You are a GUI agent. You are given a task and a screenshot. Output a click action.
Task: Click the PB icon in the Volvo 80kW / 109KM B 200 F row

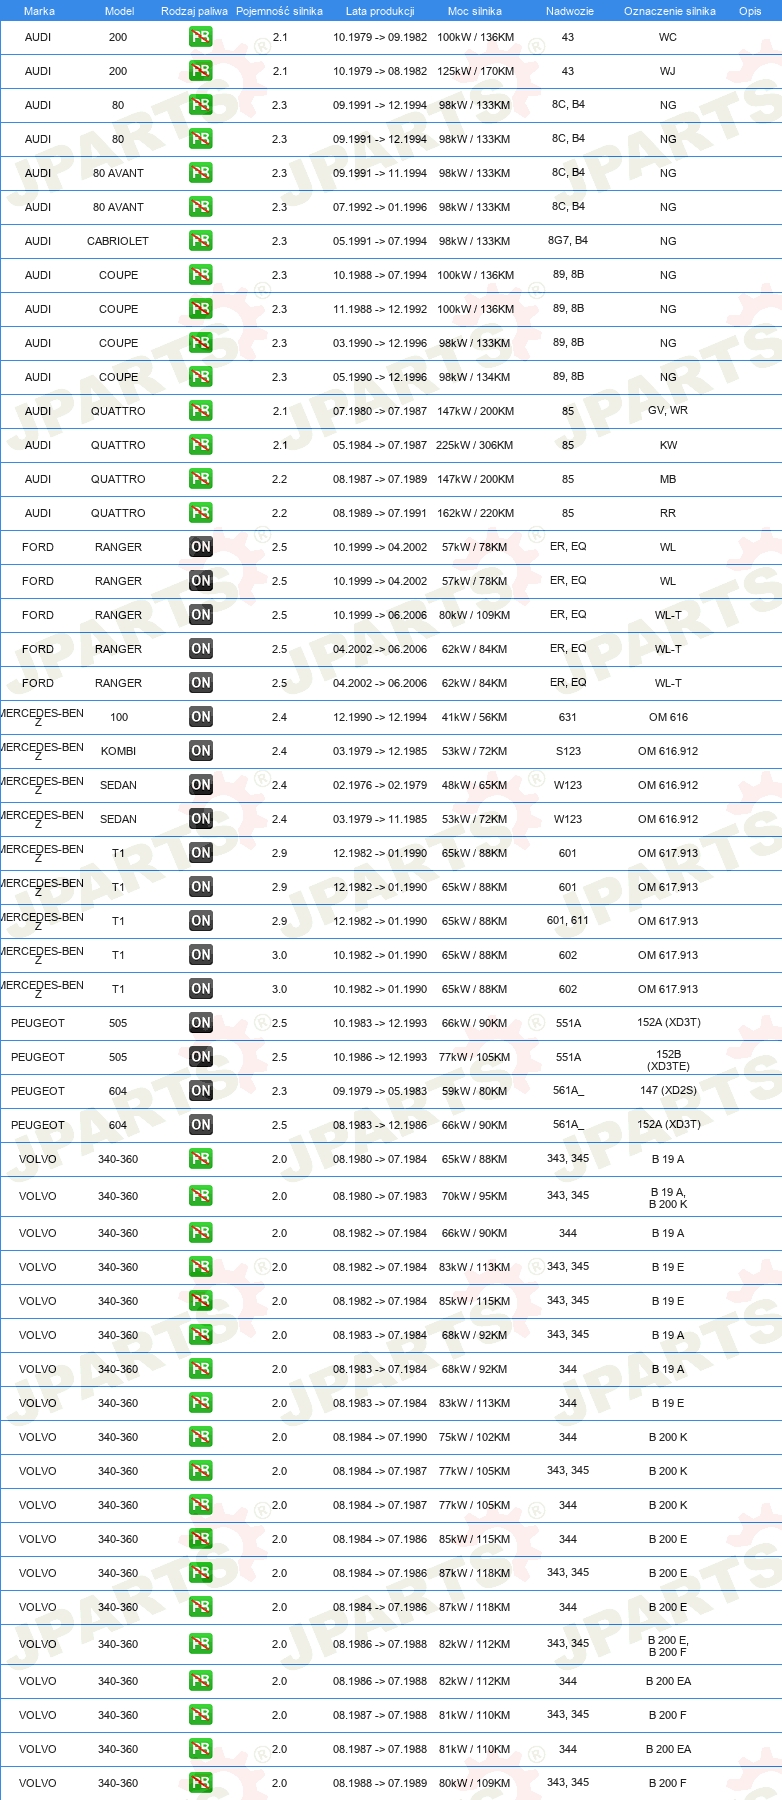tap(201, 1783)
